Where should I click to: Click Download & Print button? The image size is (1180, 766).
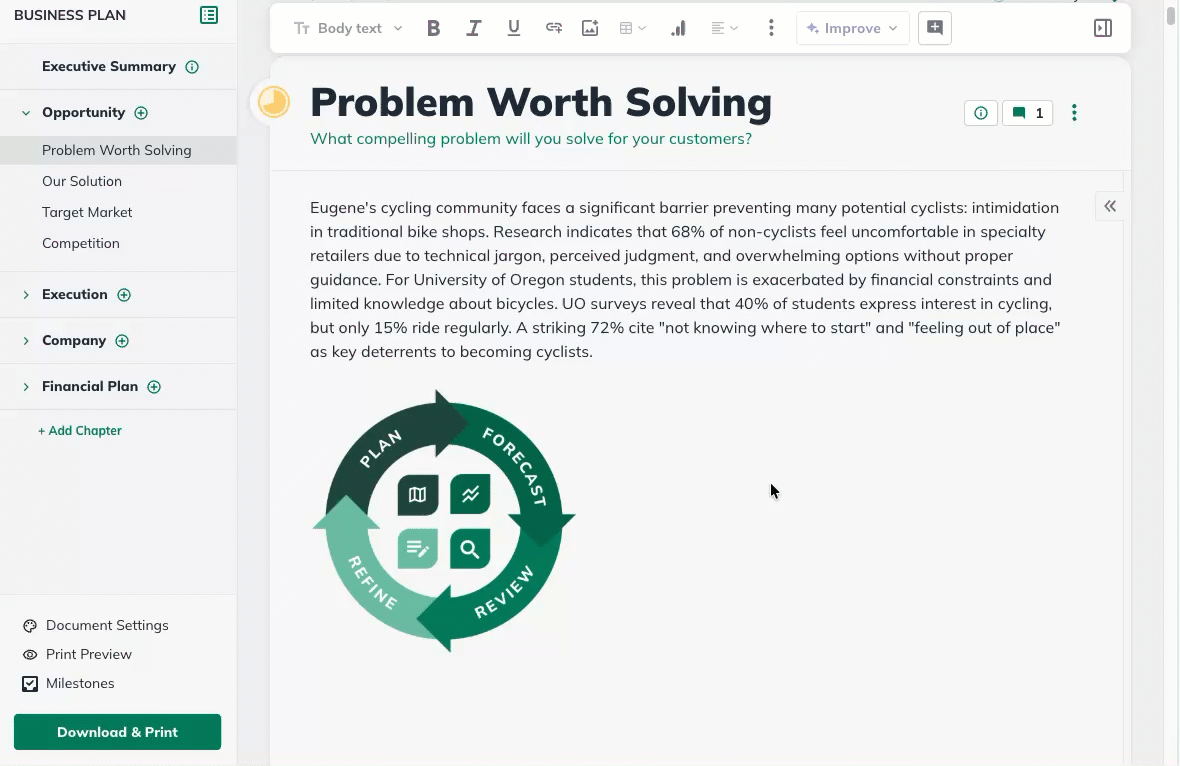point(117,732)
